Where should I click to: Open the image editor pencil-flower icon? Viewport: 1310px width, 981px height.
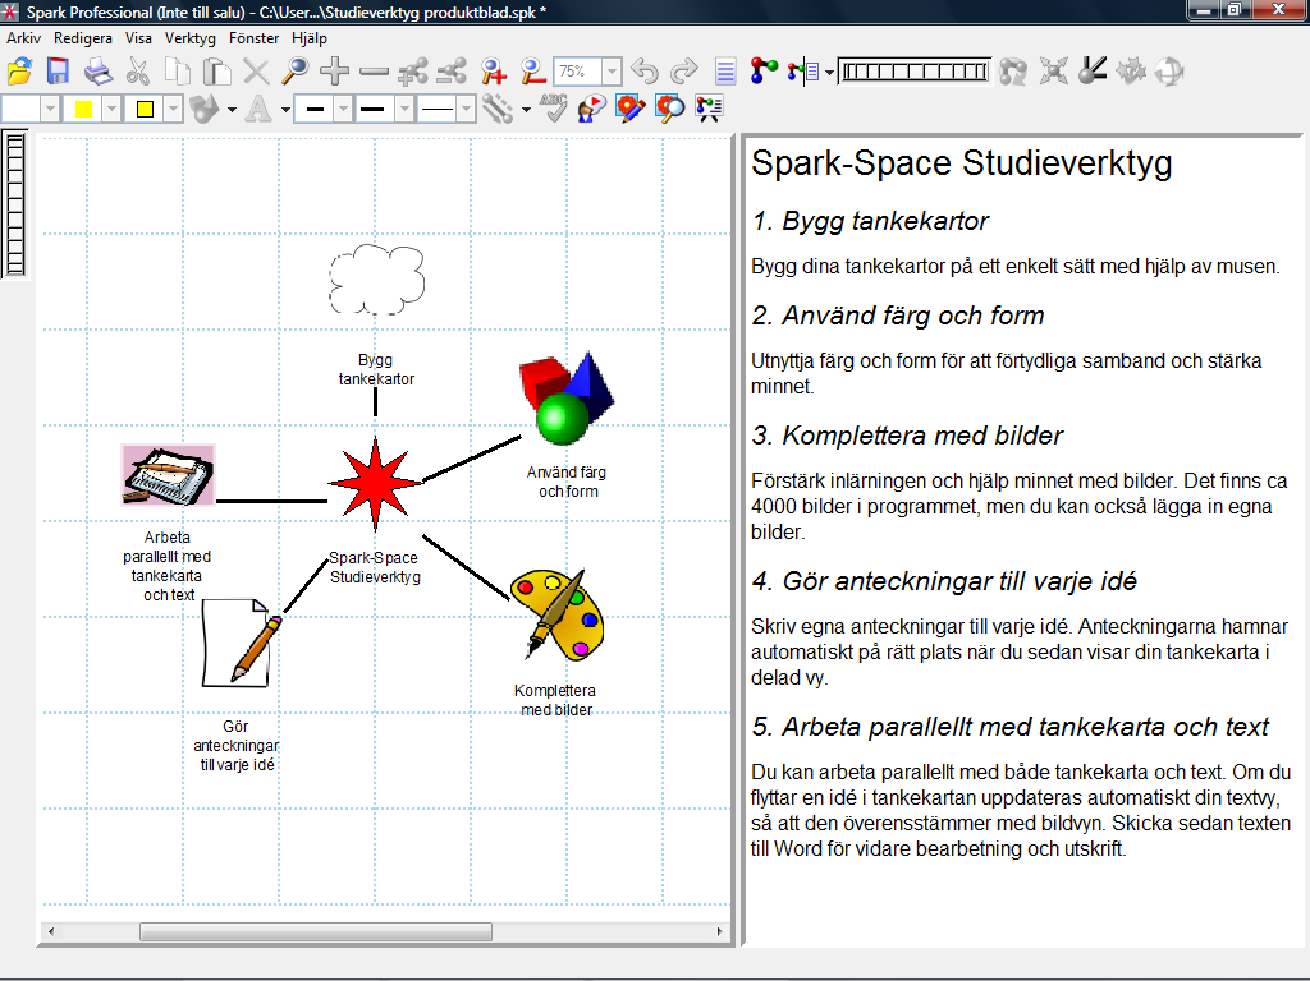[x=630, y=107]
